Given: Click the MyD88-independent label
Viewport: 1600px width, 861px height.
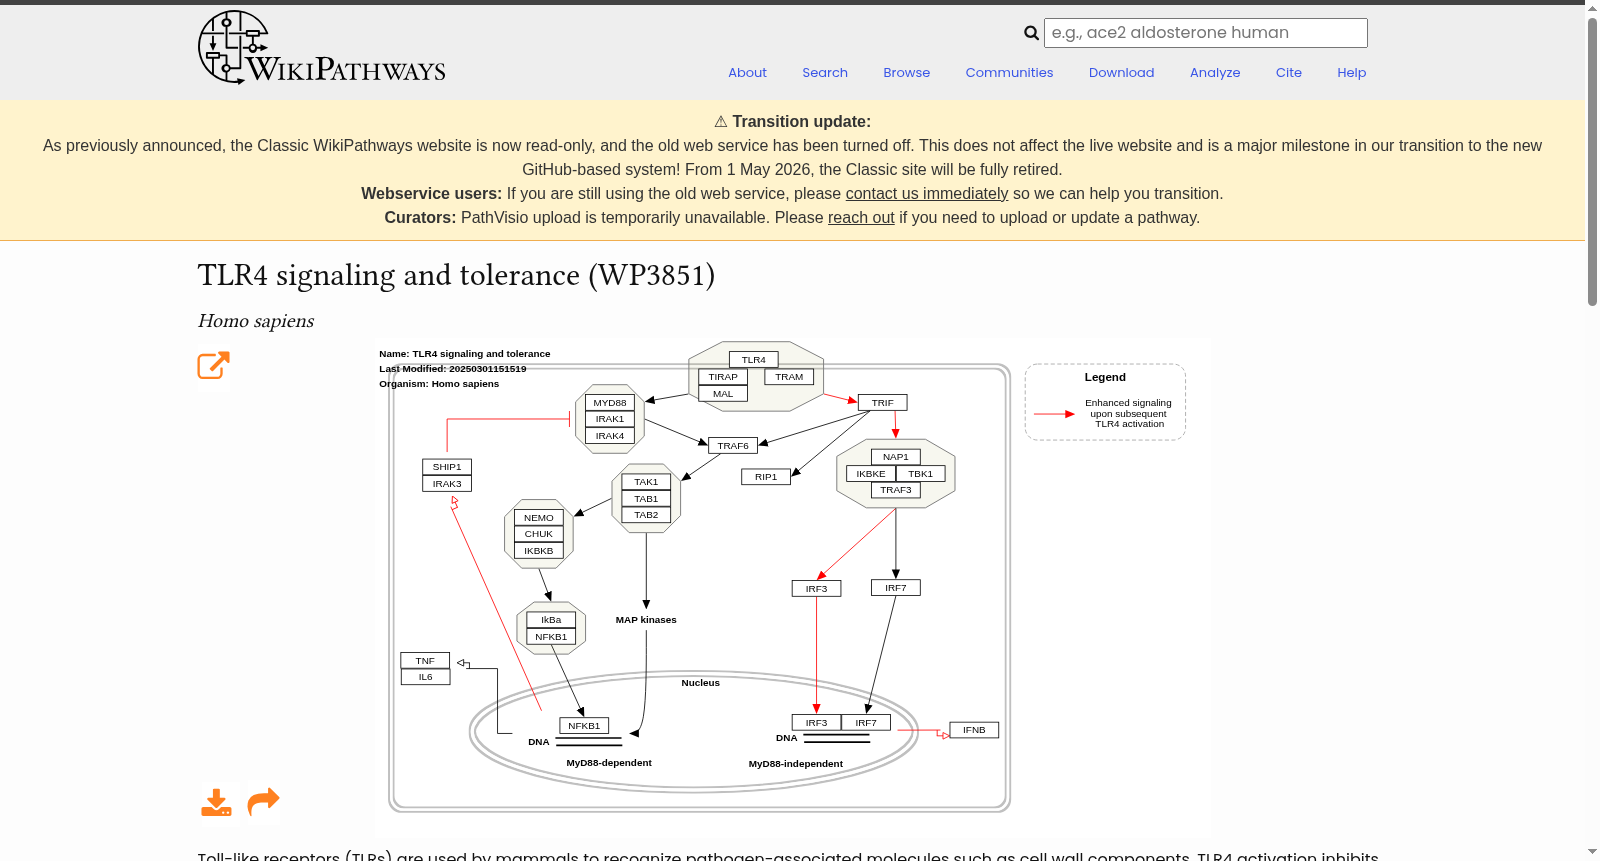Looking at the screenshot, I should click(796, 764).
